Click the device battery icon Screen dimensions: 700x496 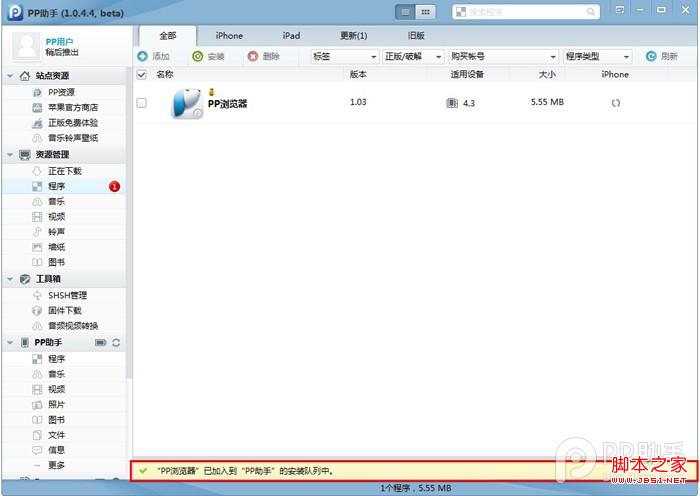[x=100, y=342]
